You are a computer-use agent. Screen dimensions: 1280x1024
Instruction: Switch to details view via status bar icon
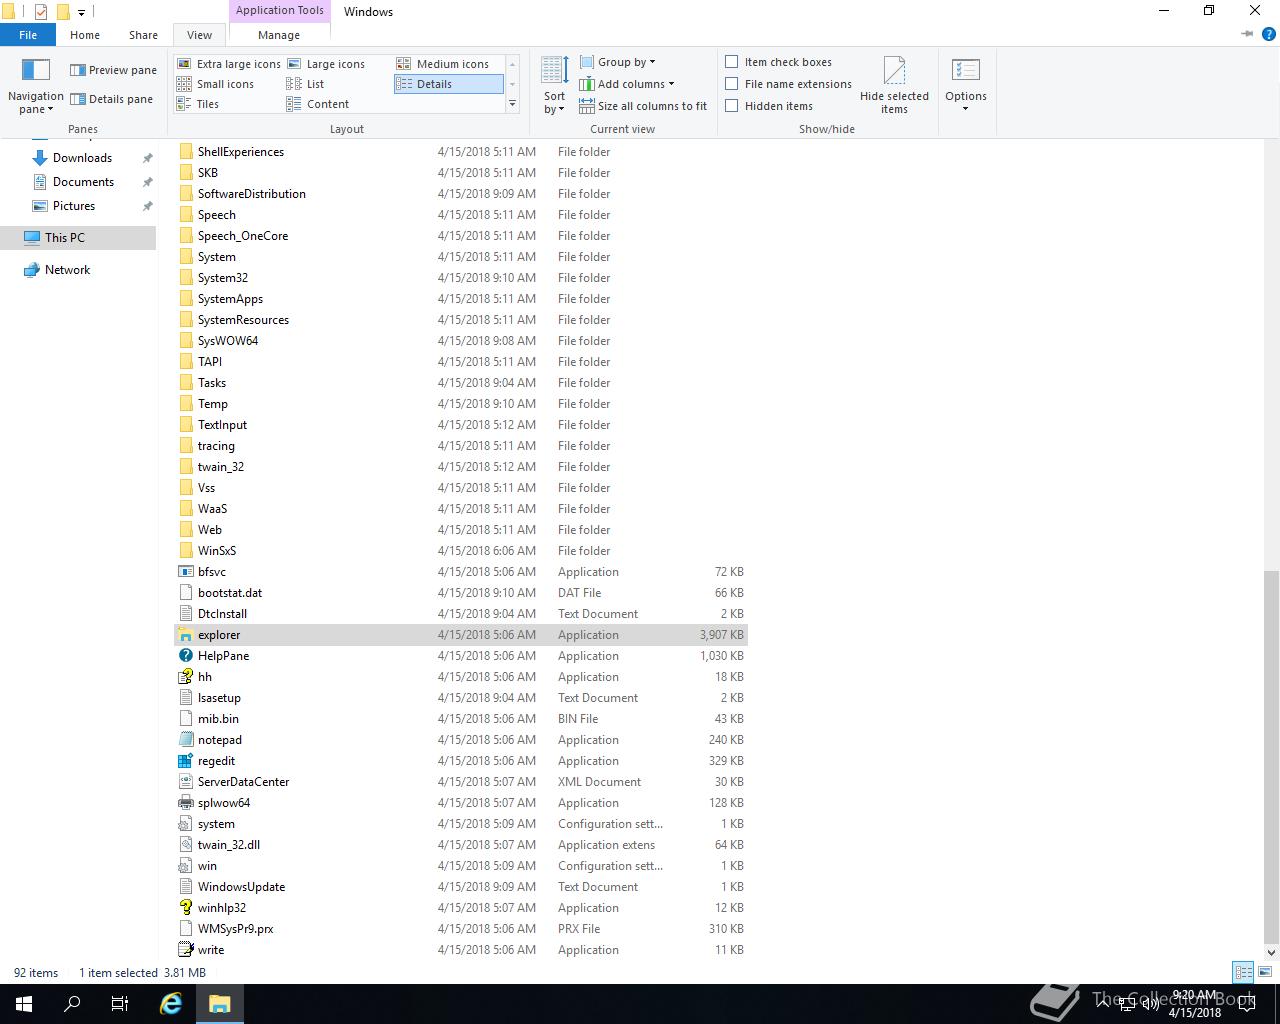pos(1243,972)
